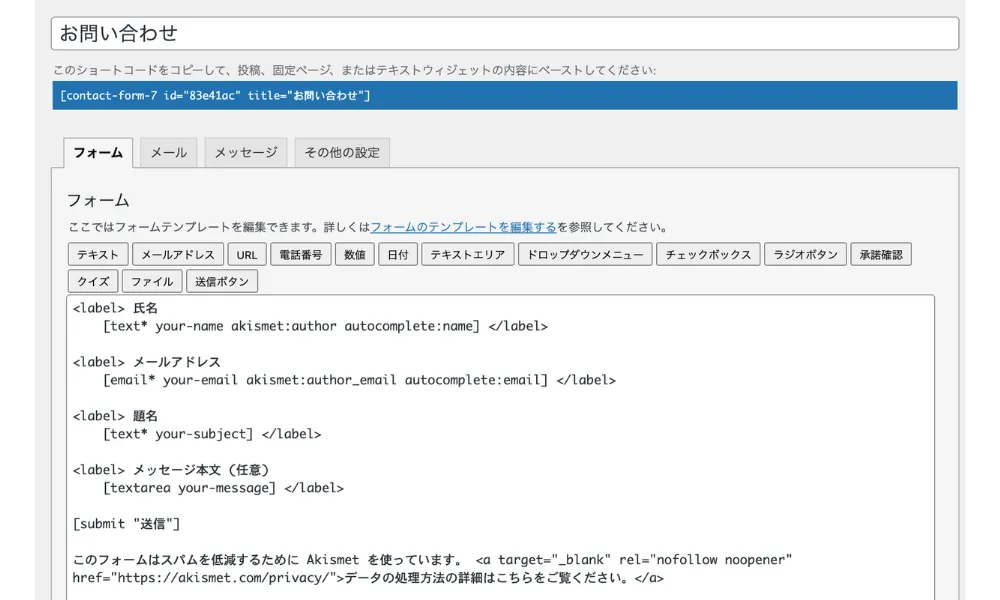
Task: Insert a テキスト (text) form tag
Action: (x=97, y=254)
